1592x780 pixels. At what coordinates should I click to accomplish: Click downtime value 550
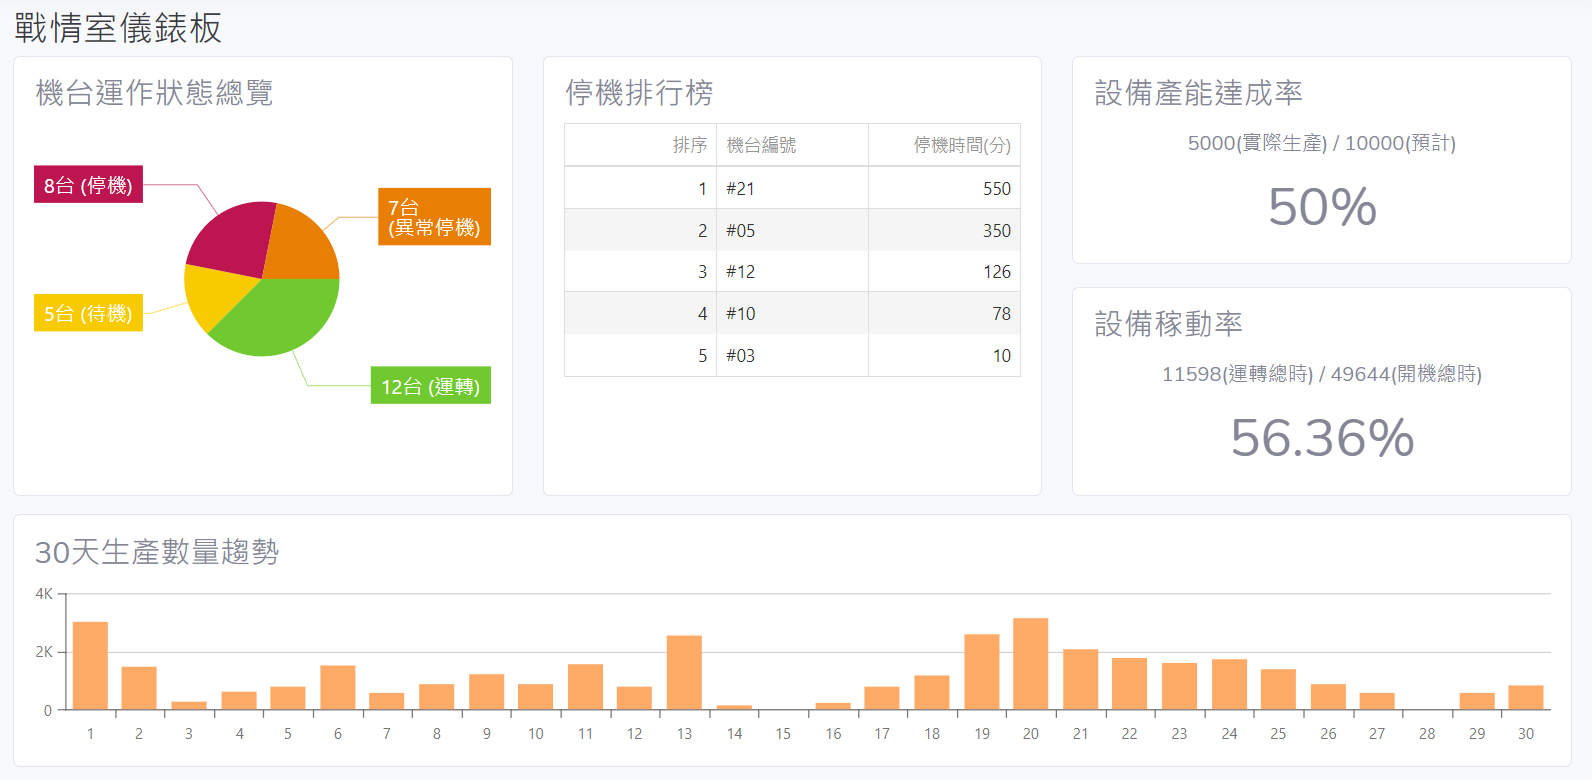[996, 188]
